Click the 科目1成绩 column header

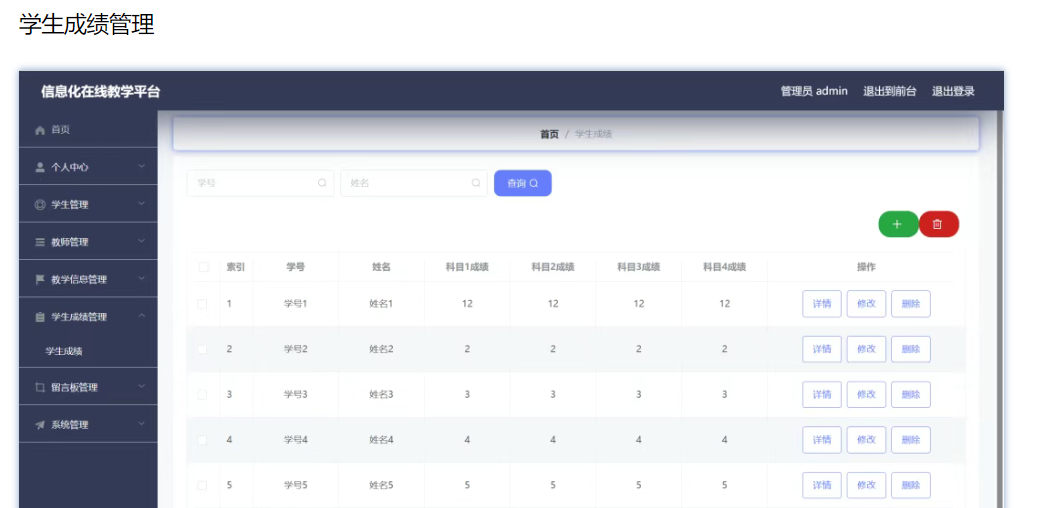(467, 267)
